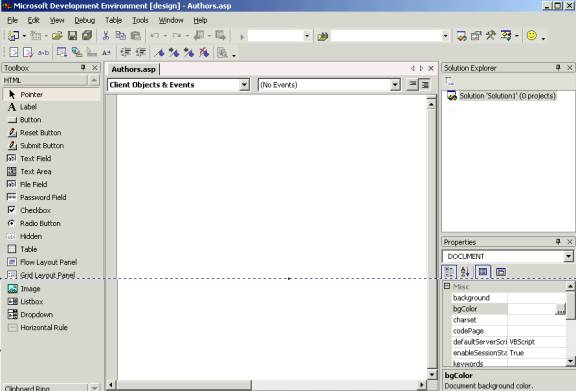Screen dimensions: 576x391
Task: Pin the Toolbox panel with pushpin
Action: pos(83,68)
